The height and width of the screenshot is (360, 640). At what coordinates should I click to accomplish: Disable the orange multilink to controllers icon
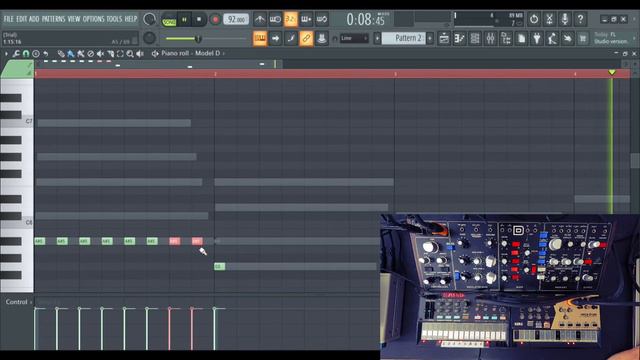coord(306,38)
